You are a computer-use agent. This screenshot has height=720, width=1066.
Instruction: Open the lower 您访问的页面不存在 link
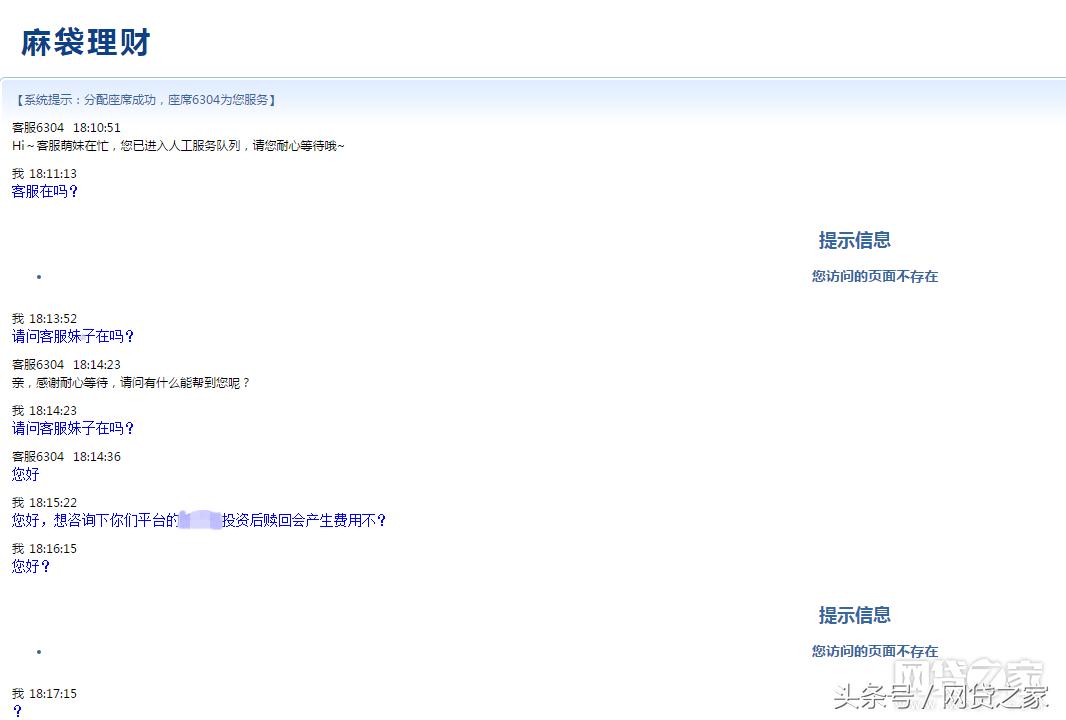(874, 651)
